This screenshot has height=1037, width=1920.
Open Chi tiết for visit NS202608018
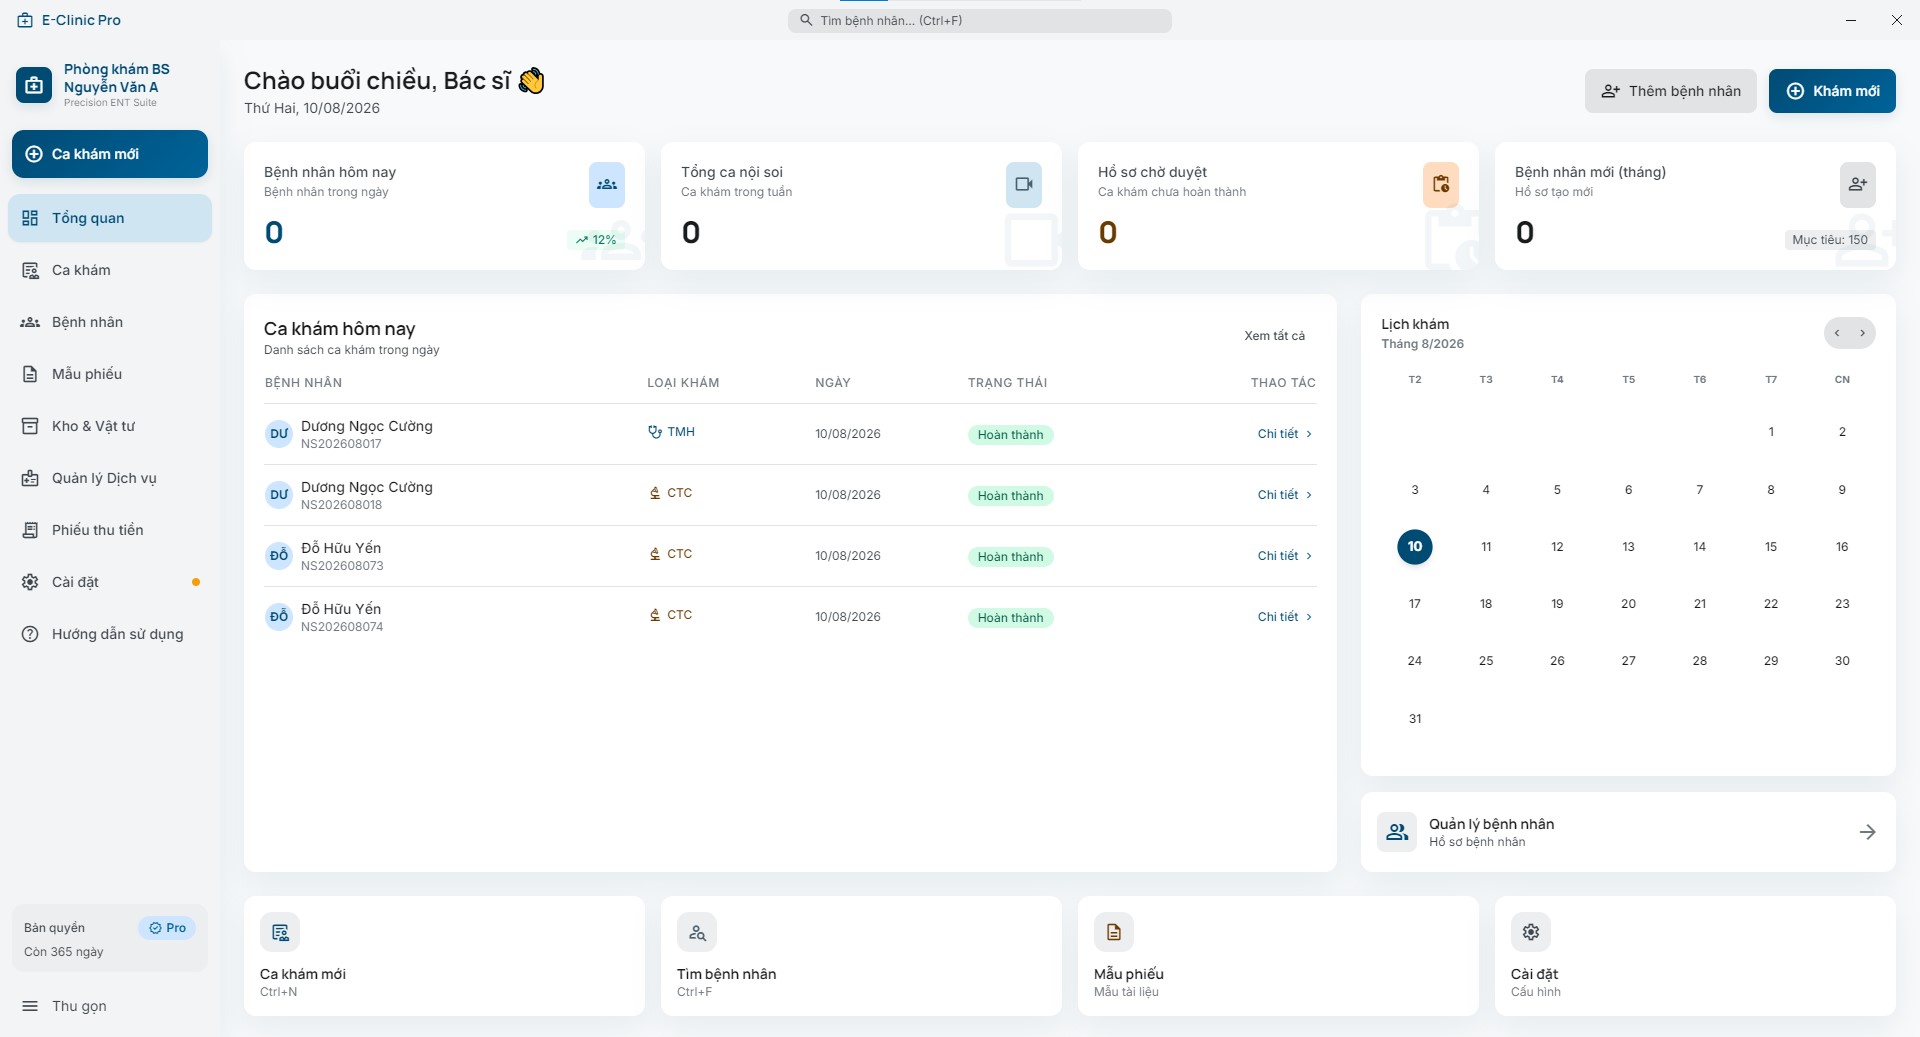[x=1285, y=495]
